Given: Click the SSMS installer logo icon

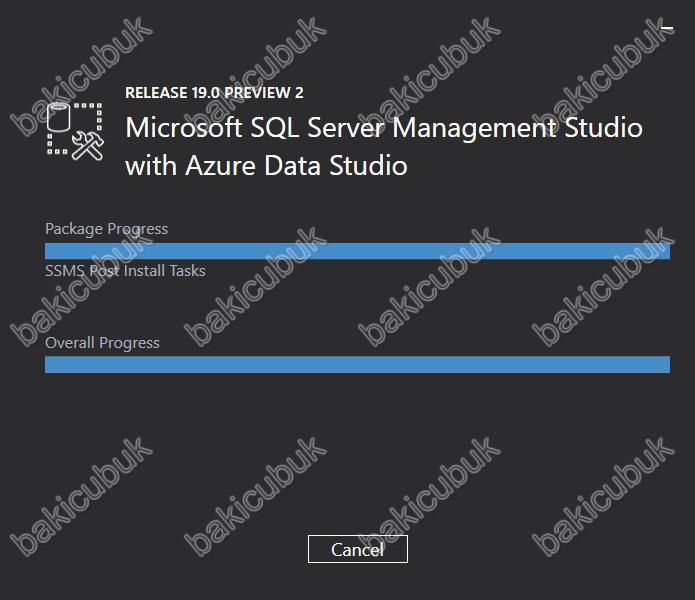Looking at the screenshot, I should click(x=75, y=131).
